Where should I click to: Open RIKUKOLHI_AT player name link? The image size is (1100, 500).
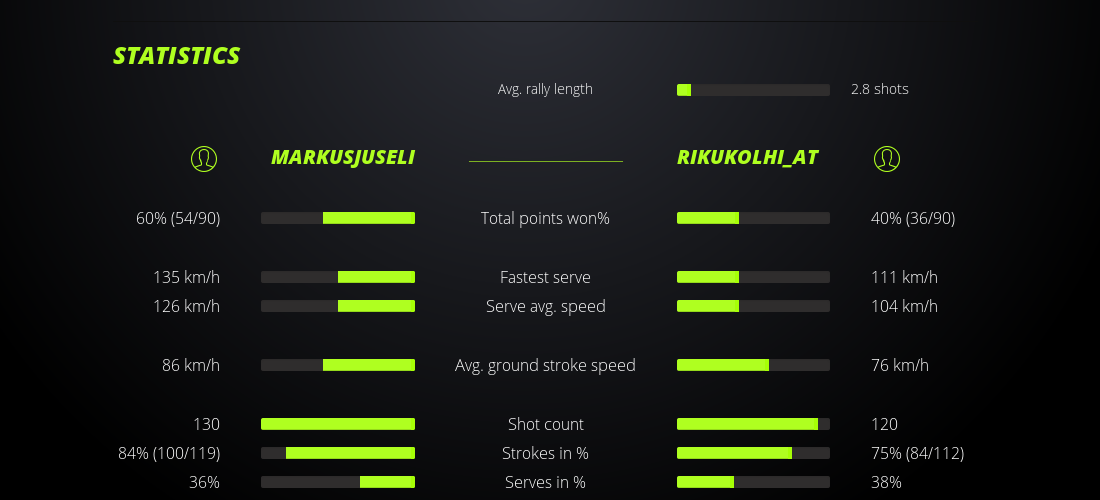coord(748,157)
